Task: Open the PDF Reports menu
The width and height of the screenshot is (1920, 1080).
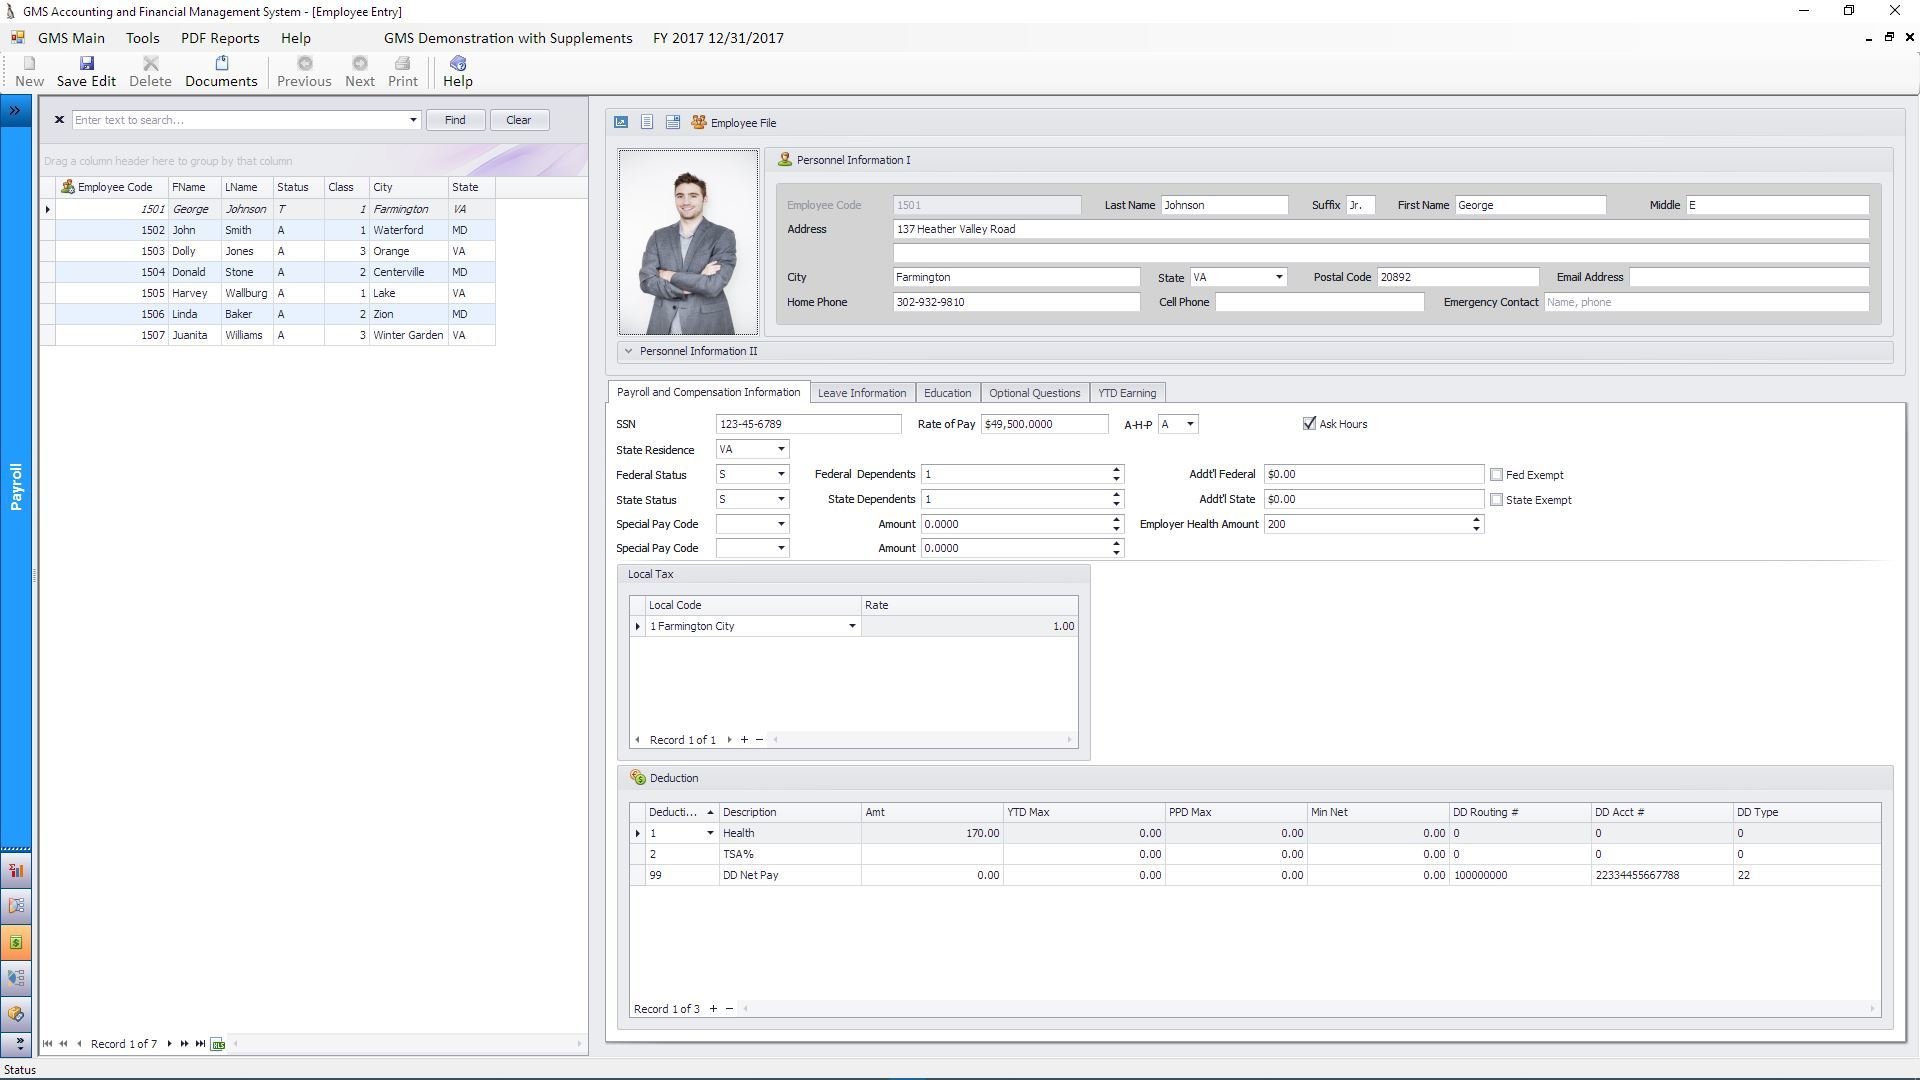Action: click(220, 38)
